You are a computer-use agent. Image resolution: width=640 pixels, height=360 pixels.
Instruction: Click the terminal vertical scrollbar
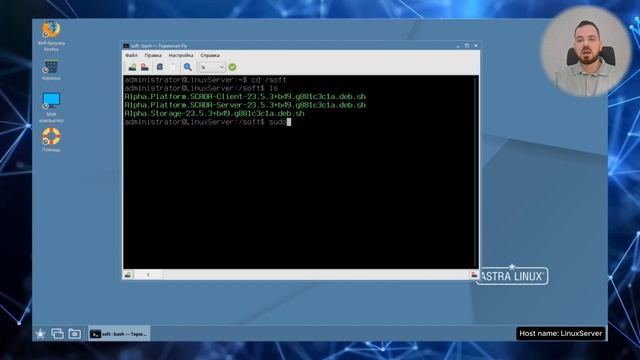(476, 171)
